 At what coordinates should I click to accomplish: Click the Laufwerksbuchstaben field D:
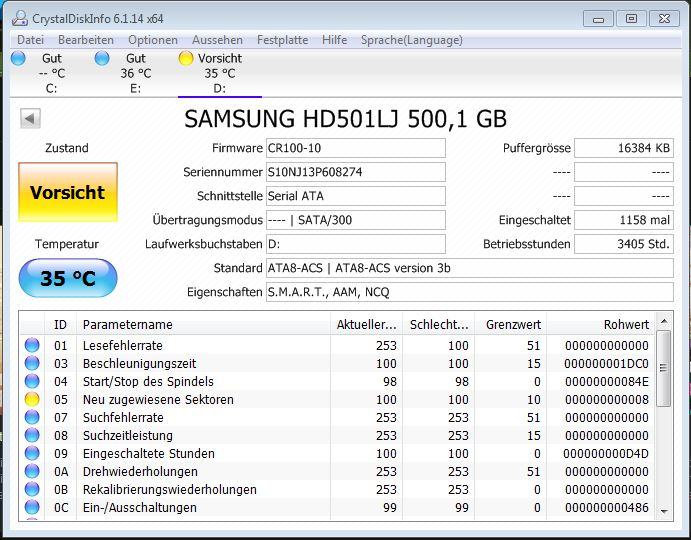(356, 244)
